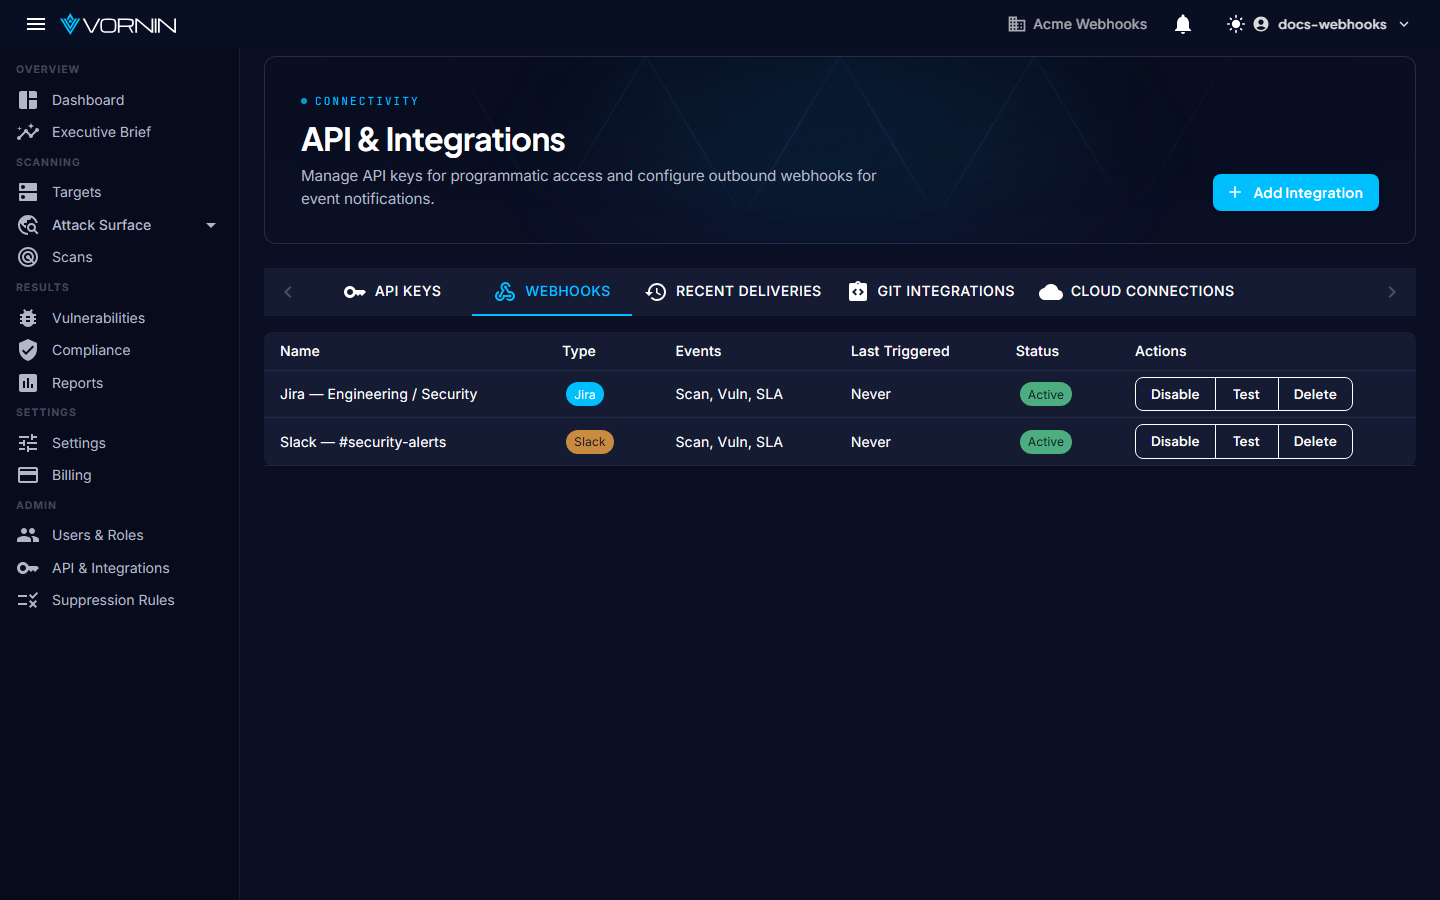The height and width of the screenshot is (900, 1440).
Task: Click the Settings sliders icon
Action: [x=28, y=443]
